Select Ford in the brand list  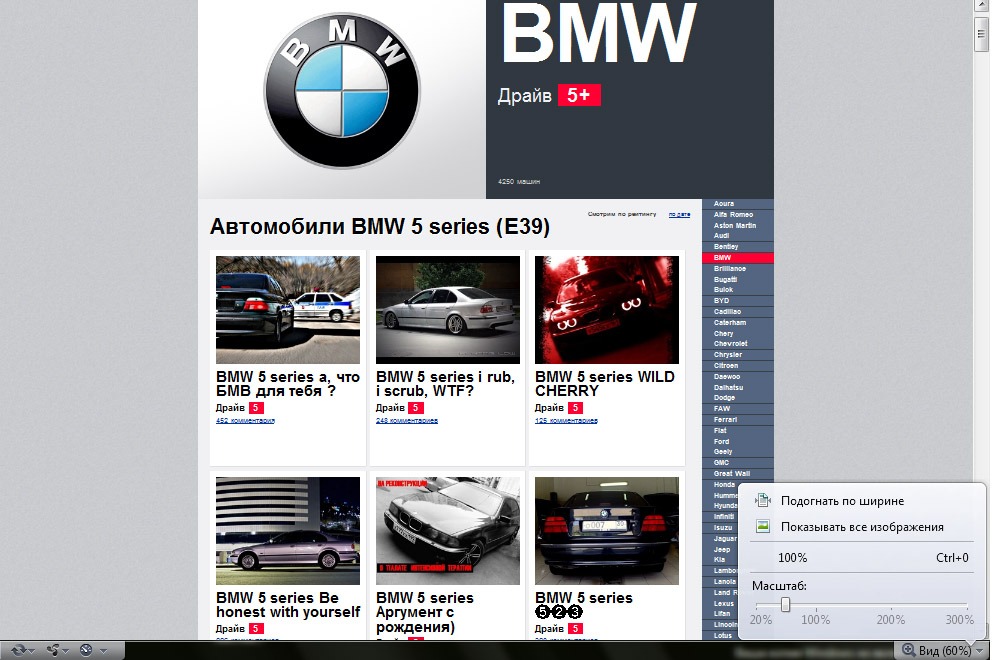(x=722, y=441)
